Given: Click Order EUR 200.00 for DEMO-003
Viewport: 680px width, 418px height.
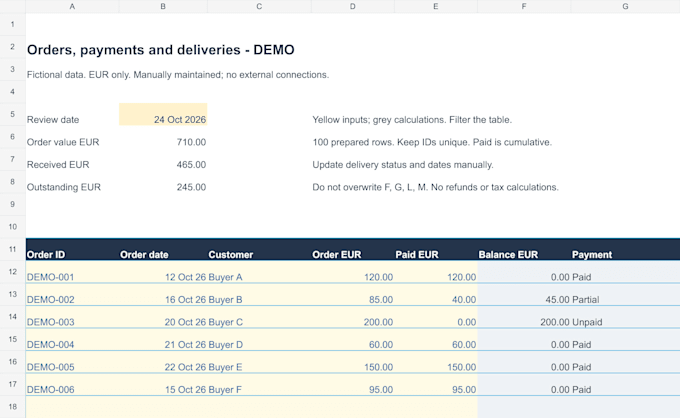Looking at the screenshot, I should tap(378, 322).
